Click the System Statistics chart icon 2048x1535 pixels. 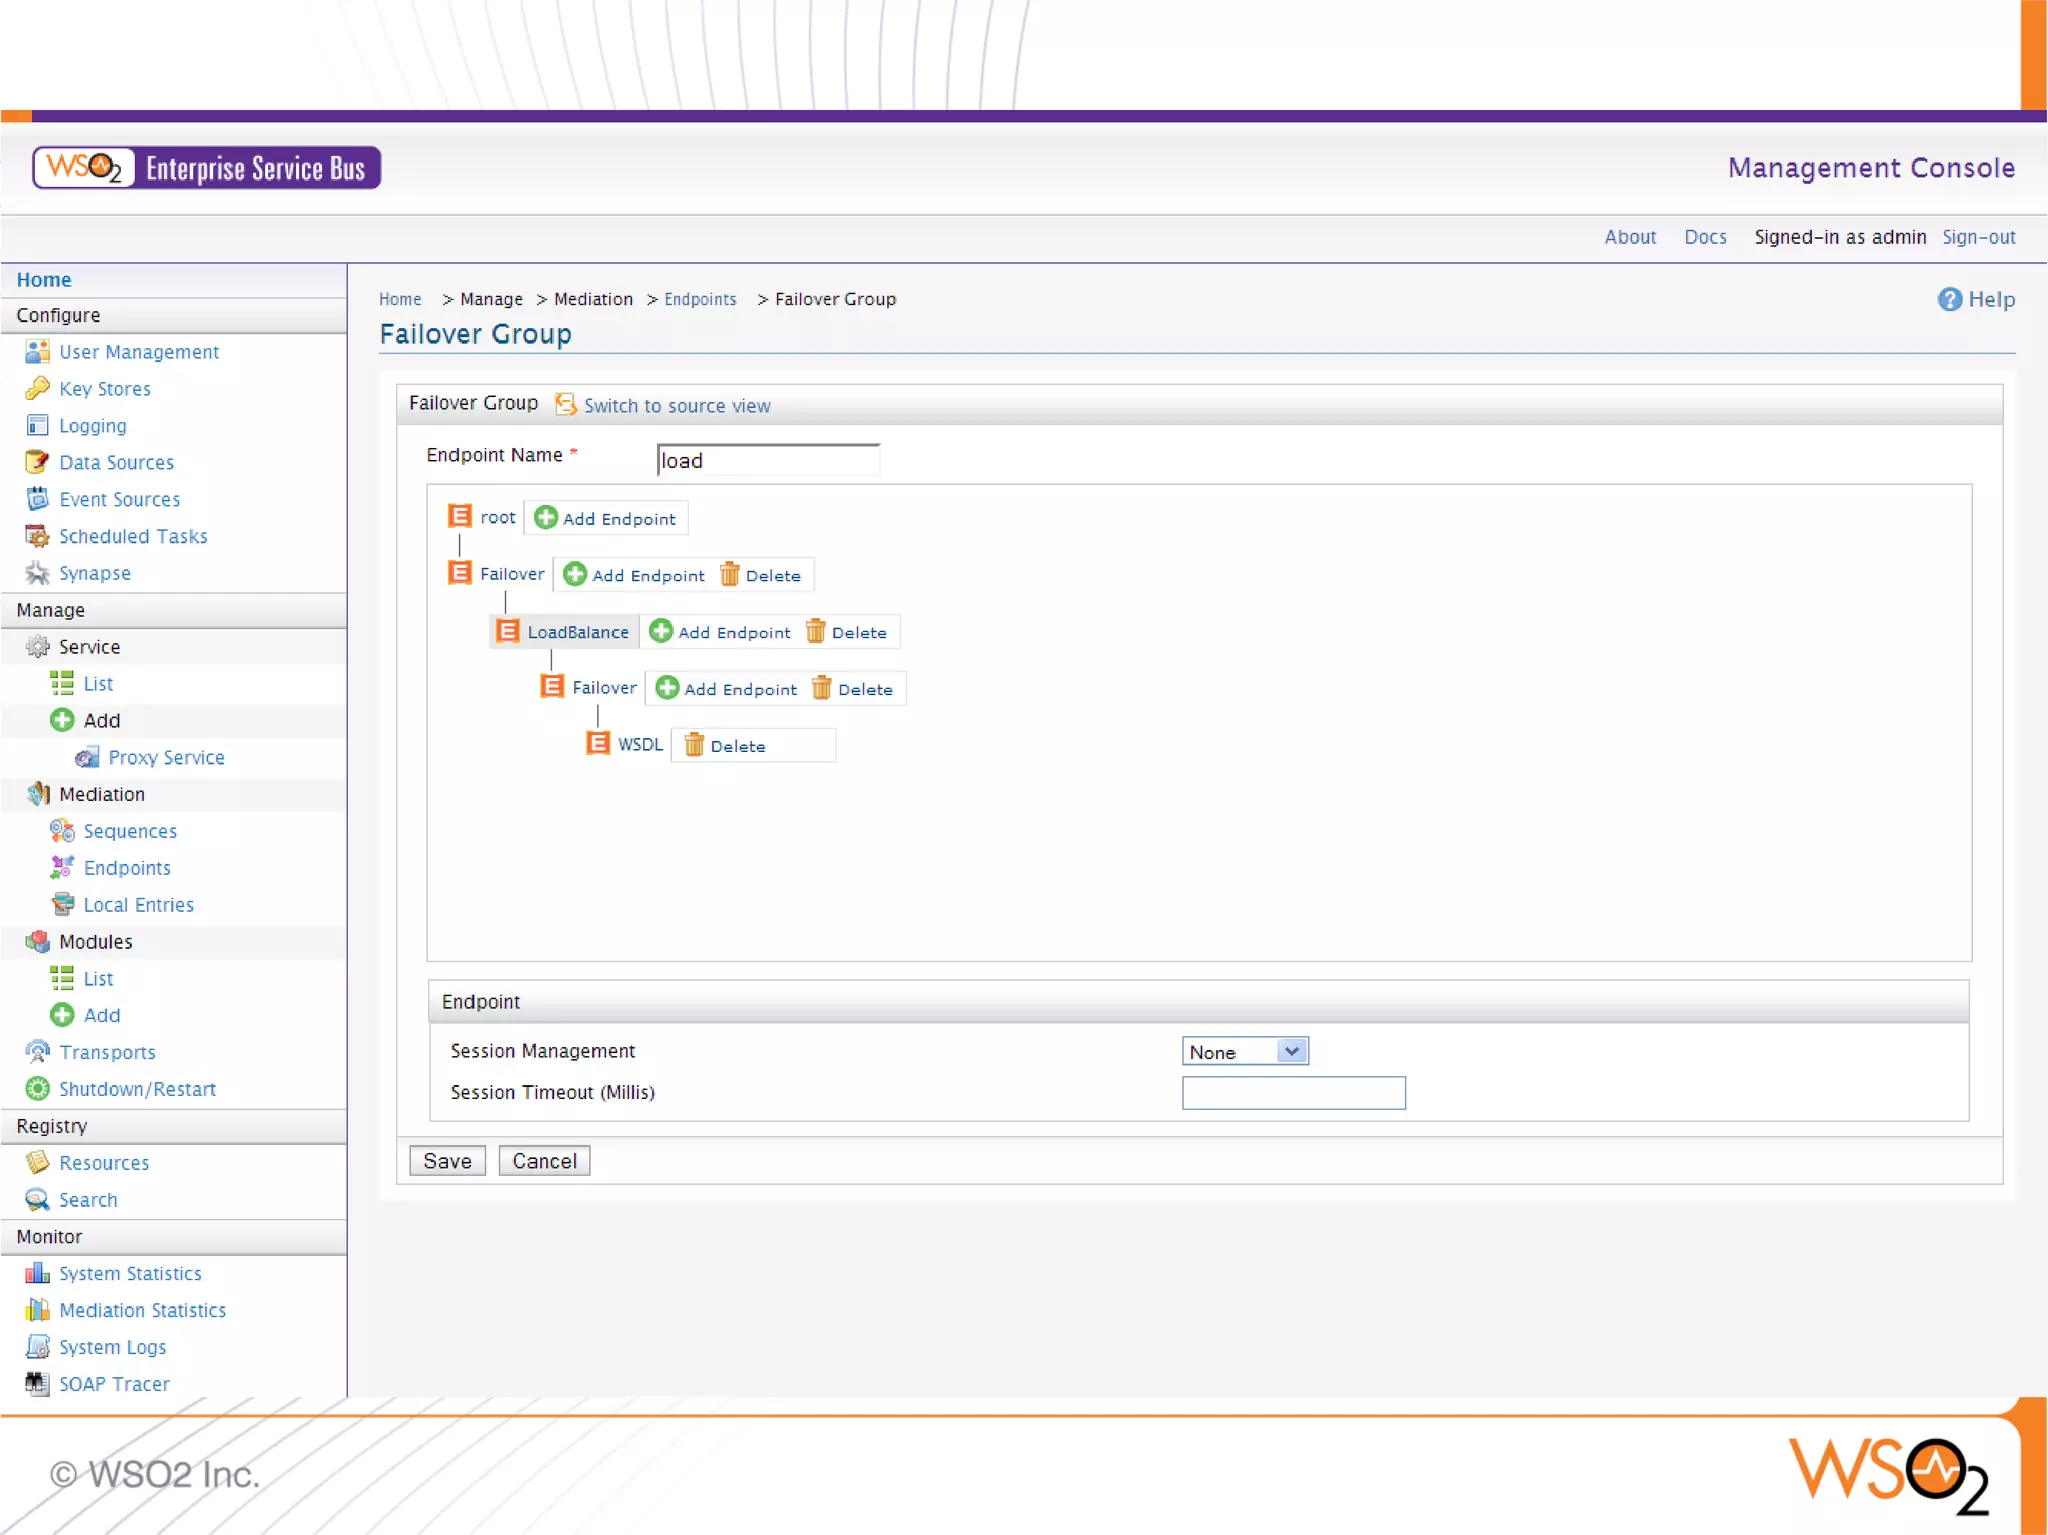pos(37,1272)
